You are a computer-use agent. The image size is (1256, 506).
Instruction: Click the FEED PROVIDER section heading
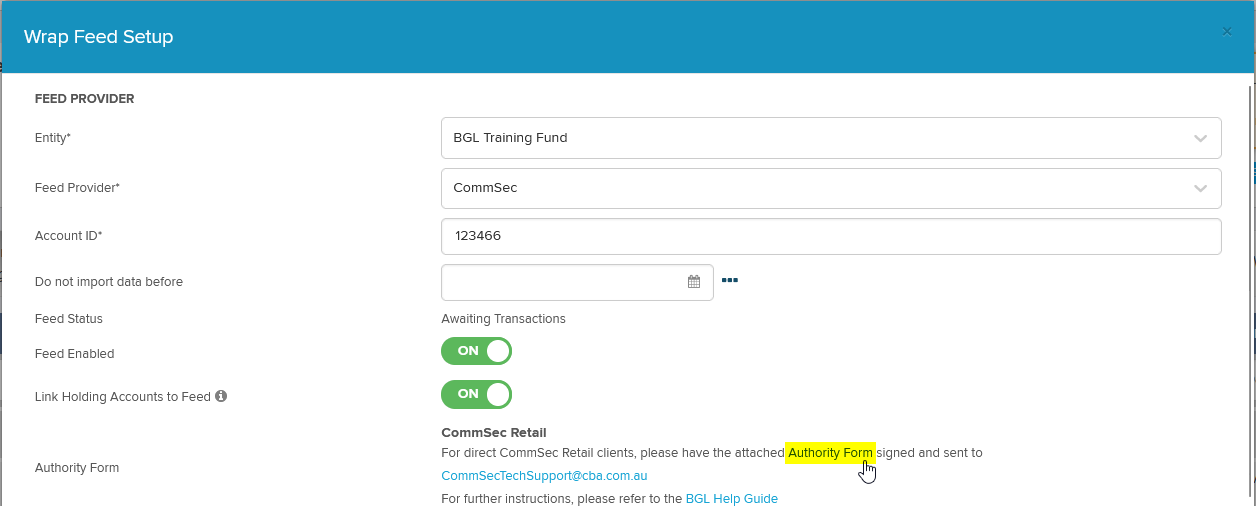(x=84, y=99)
